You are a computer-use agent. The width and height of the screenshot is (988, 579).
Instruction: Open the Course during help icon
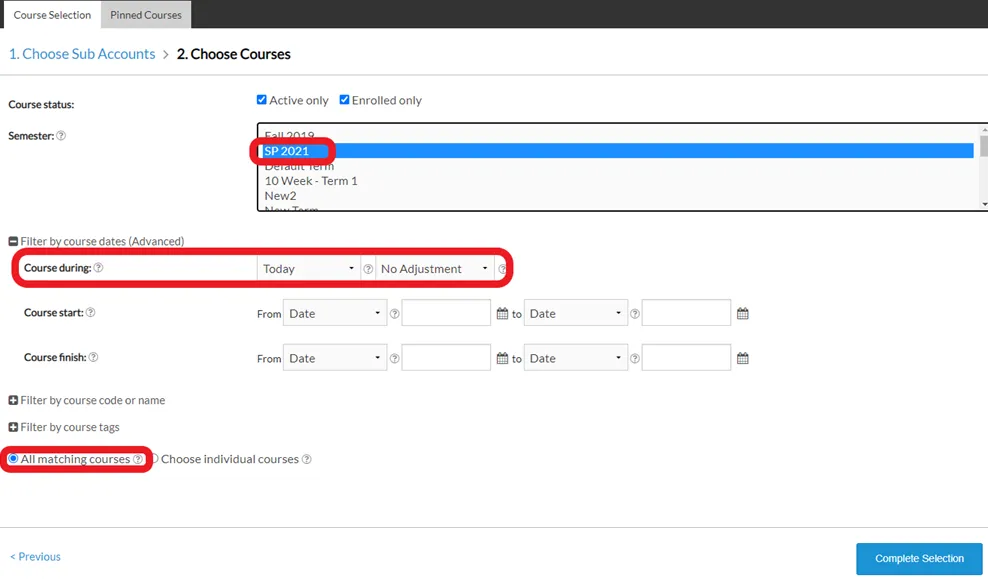point(98,268)
